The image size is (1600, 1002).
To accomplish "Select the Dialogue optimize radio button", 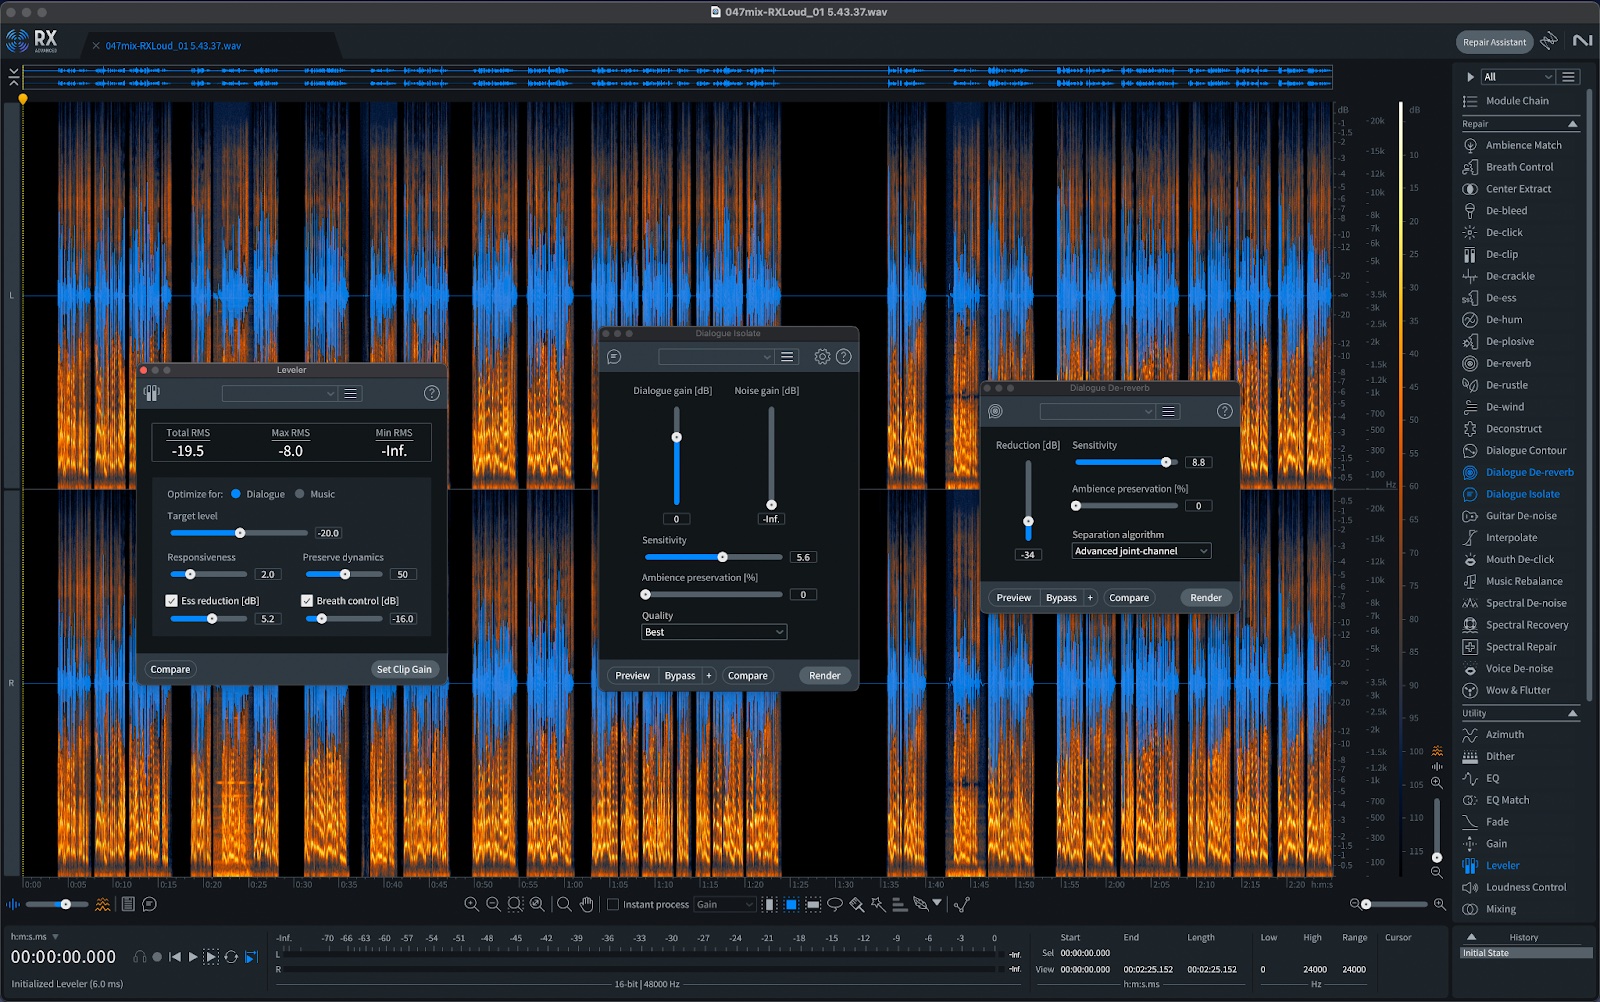I will 236,494.
